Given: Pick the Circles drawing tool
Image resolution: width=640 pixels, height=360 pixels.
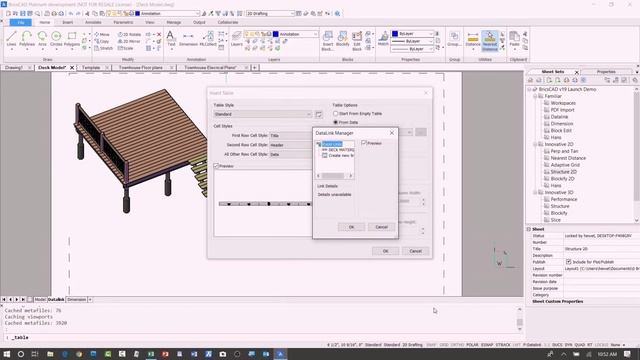Looking at the screenshot, I should tap(56, 39).
